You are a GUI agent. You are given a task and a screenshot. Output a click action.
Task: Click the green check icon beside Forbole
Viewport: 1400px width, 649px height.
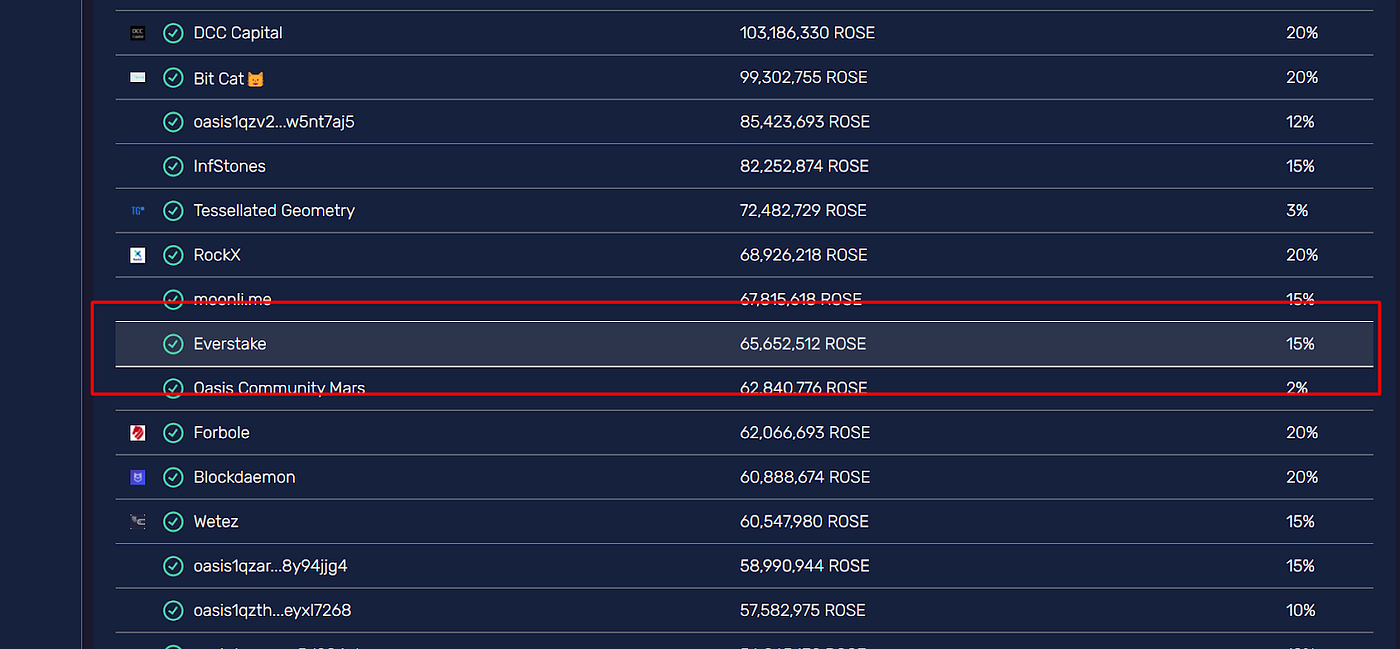pos(173,433)
